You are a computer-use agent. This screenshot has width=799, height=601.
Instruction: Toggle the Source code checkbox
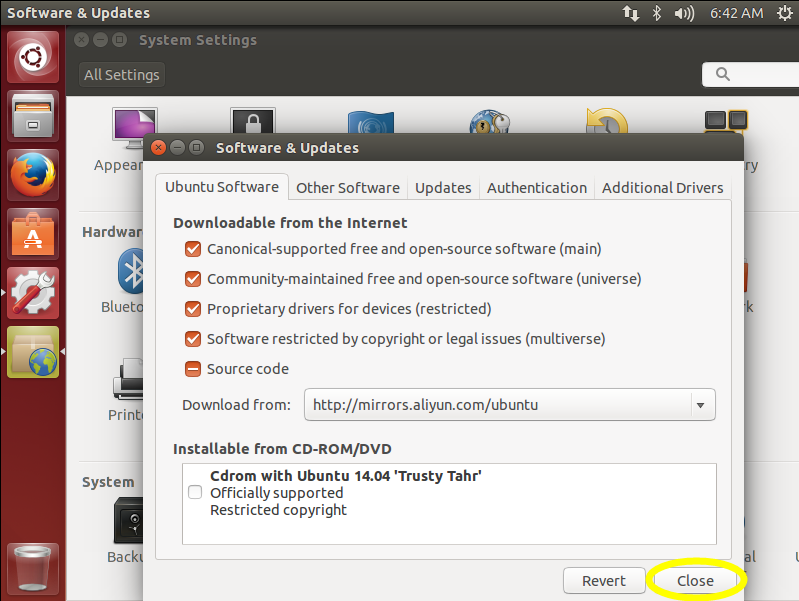pyautogui.click(x=193, y=369)
